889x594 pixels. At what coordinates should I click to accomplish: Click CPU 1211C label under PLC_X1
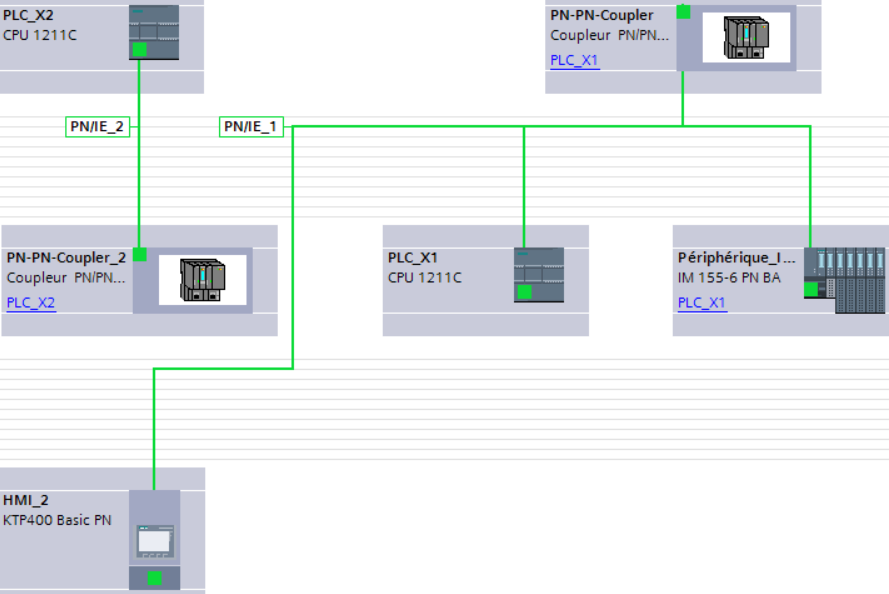(425, 278)
